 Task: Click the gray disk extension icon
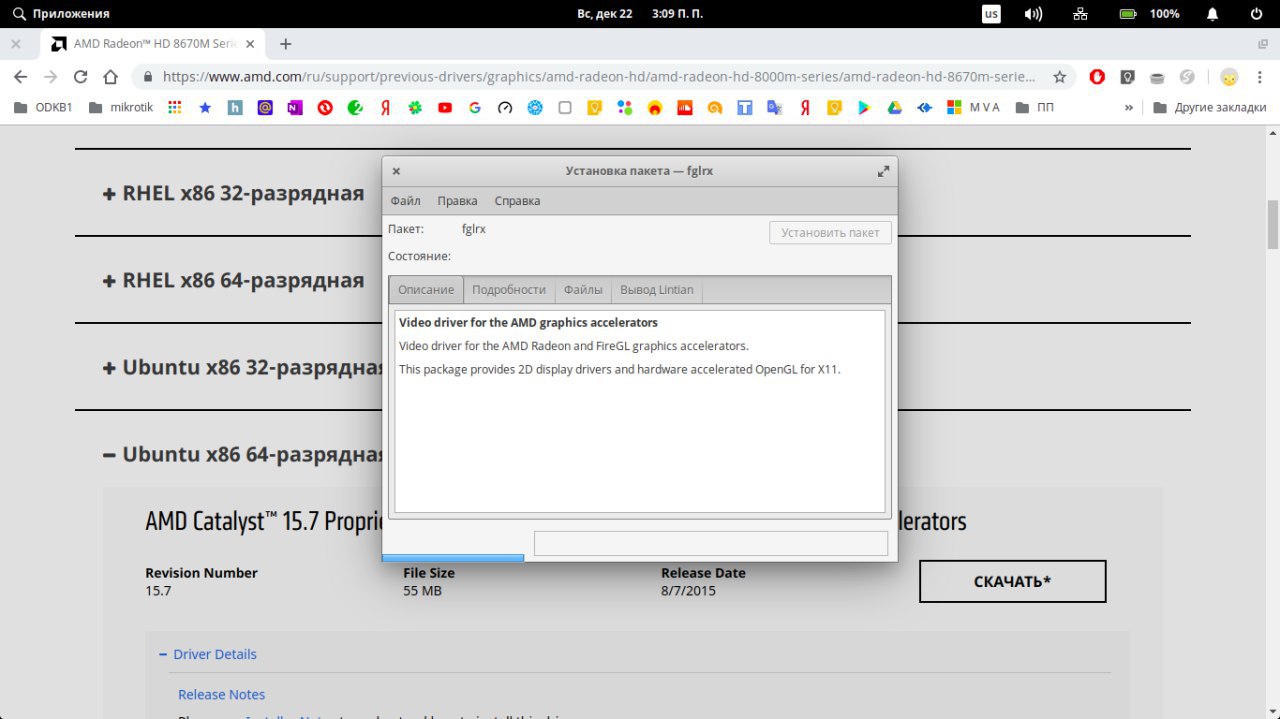tap(1157, 76)
